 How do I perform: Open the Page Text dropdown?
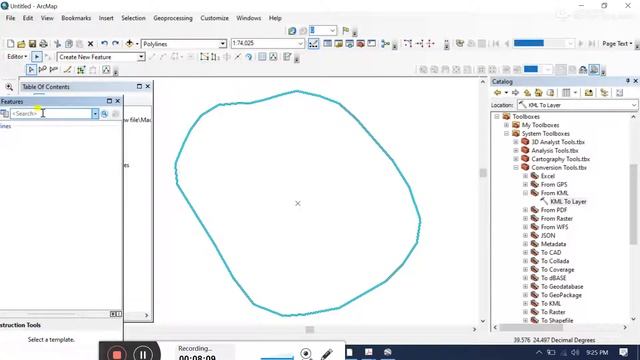coord(617,43)
